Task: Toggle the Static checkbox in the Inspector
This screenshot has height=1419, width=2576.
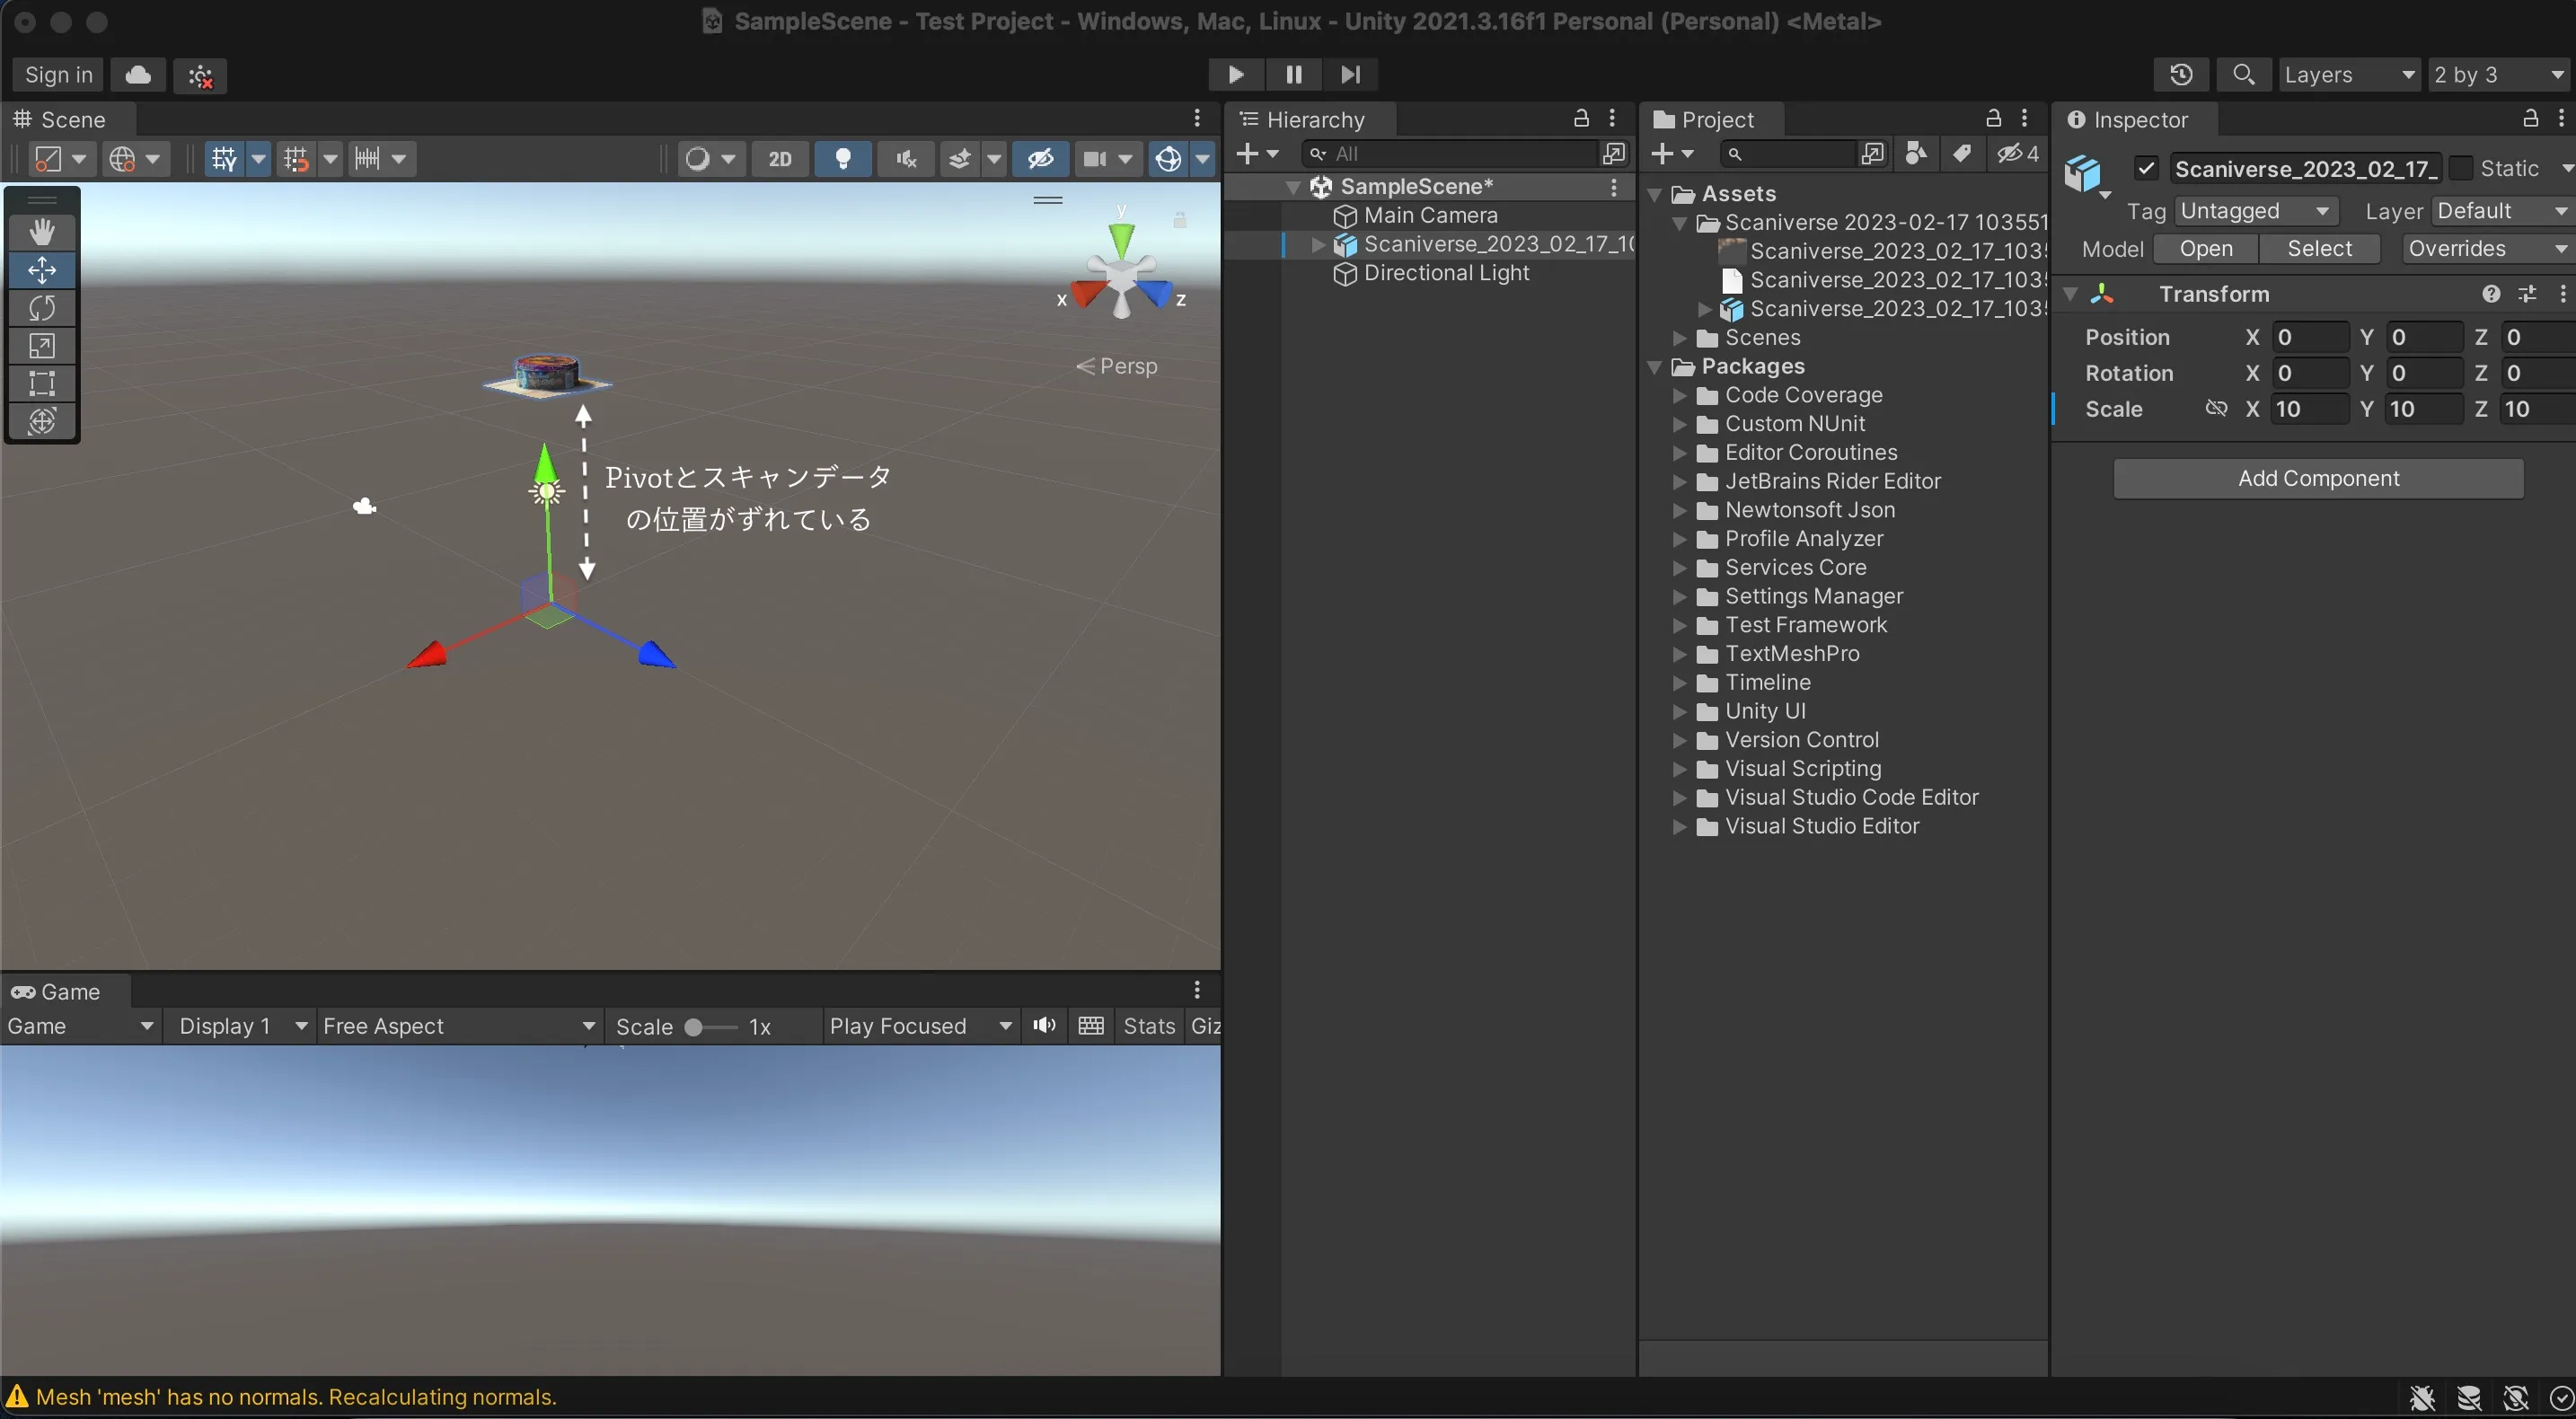Action: click(2464, 168)
